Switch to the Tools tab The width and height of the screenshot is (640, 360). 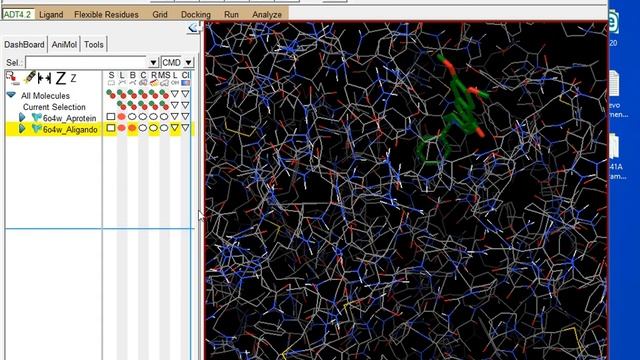[93, 44]
